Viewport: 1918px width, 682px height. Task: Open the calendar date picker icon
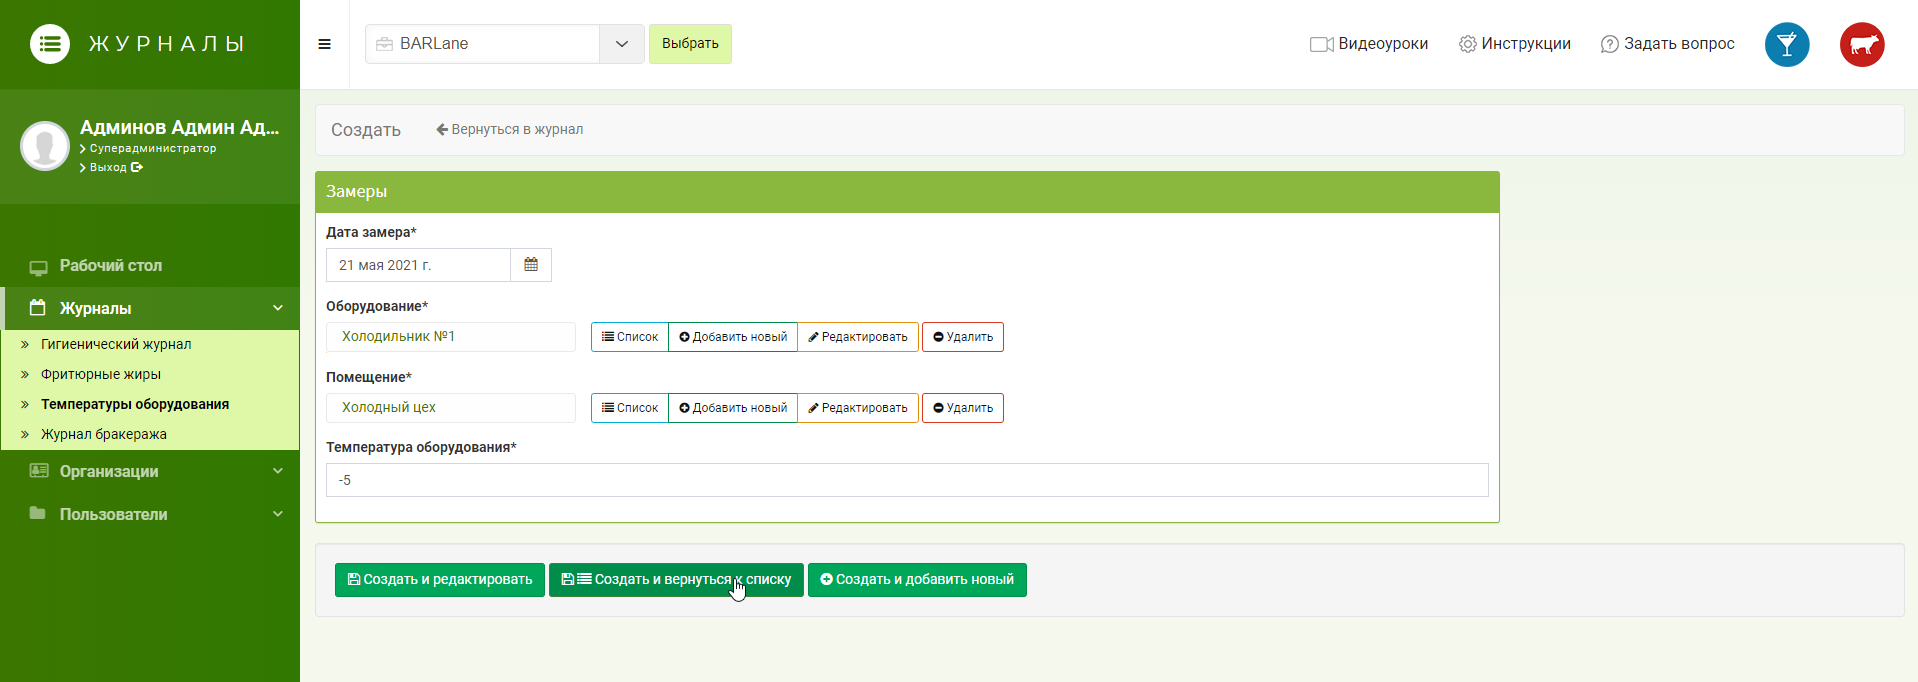pyautogui.click(x=531, y=265)
